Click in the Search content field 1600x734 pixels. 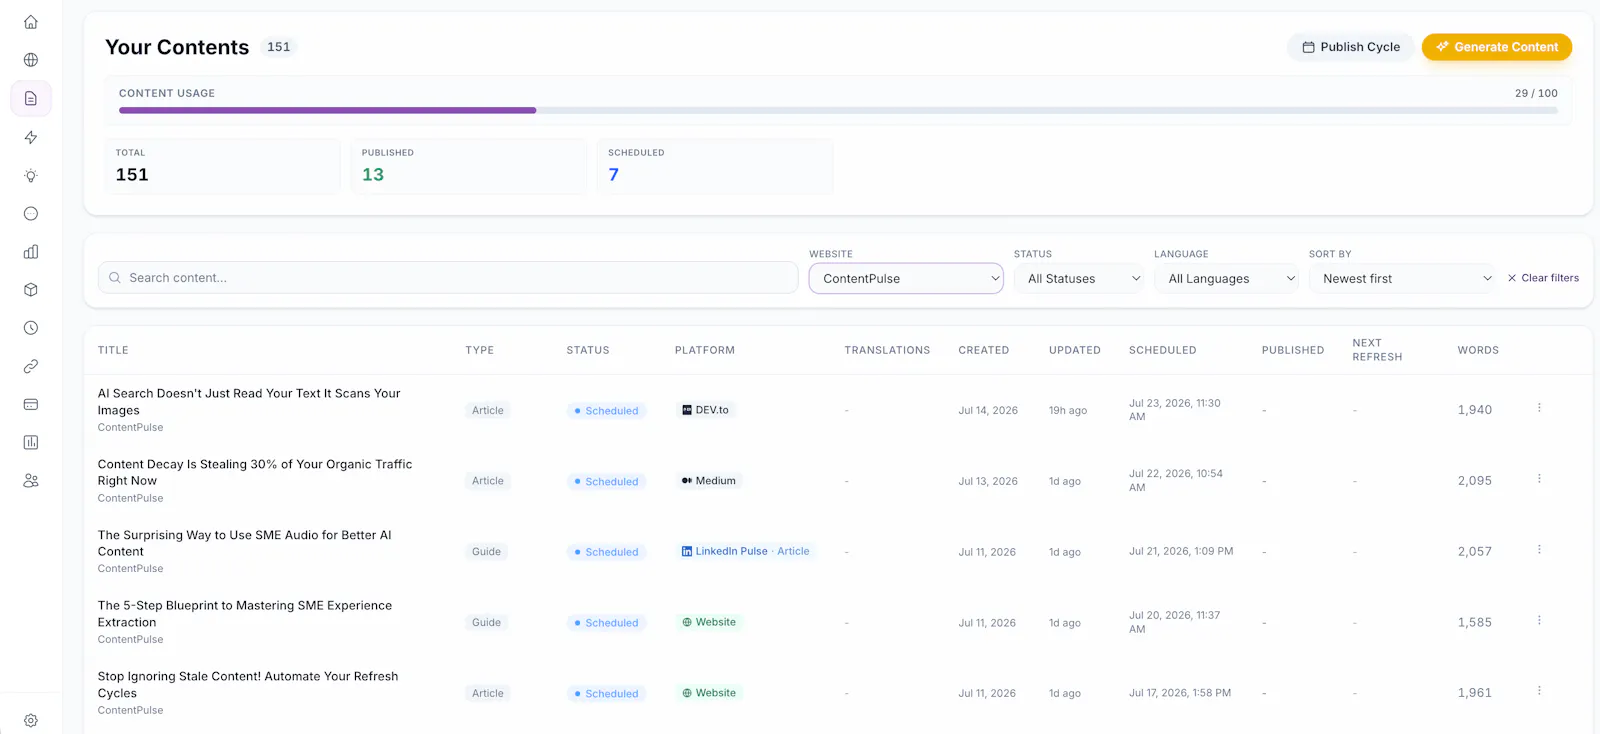(448, 278)
